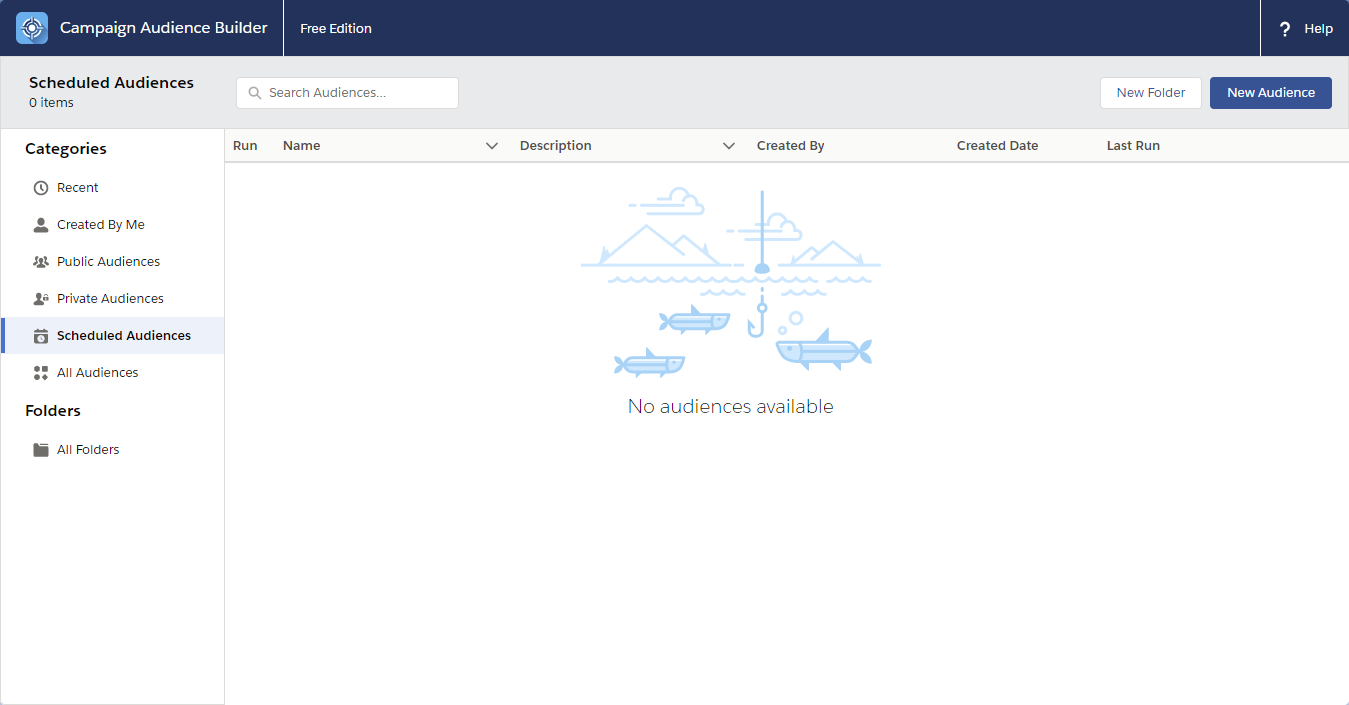Select the lock-user icon for Private Audiences
This screenshot has width=1349, height=705.
pos(41,298)
